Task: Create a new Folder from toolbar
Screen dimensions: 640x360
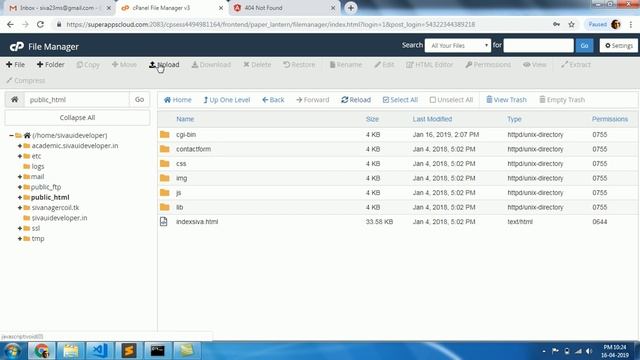Action: (51, 64)
